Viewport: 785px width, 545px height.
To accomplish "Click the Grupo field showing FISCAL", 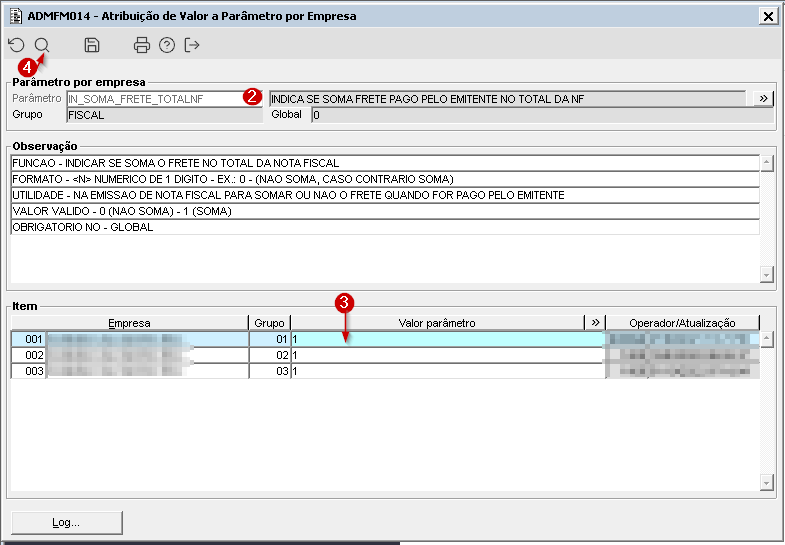I will [165, 115].
